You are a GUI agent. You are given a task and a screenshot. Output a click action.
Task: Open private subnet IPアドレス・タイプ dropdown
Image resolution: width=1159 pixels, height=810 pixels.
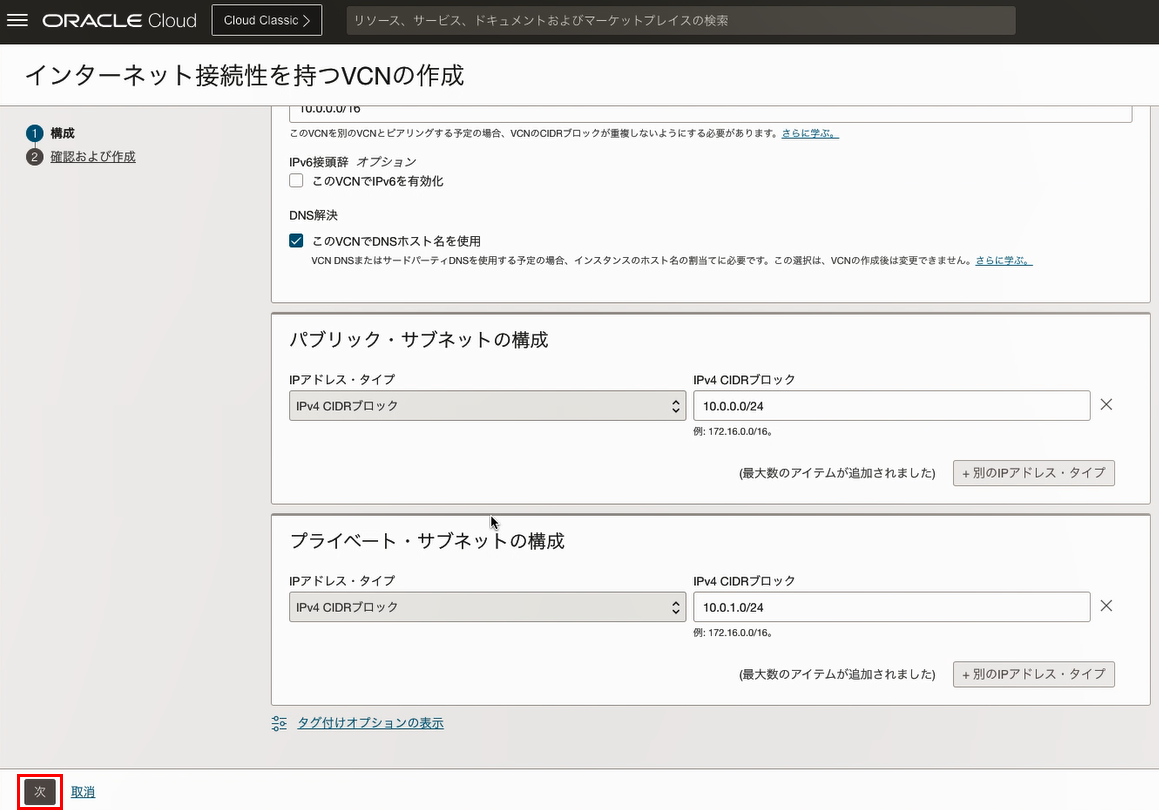pos(486,606)
